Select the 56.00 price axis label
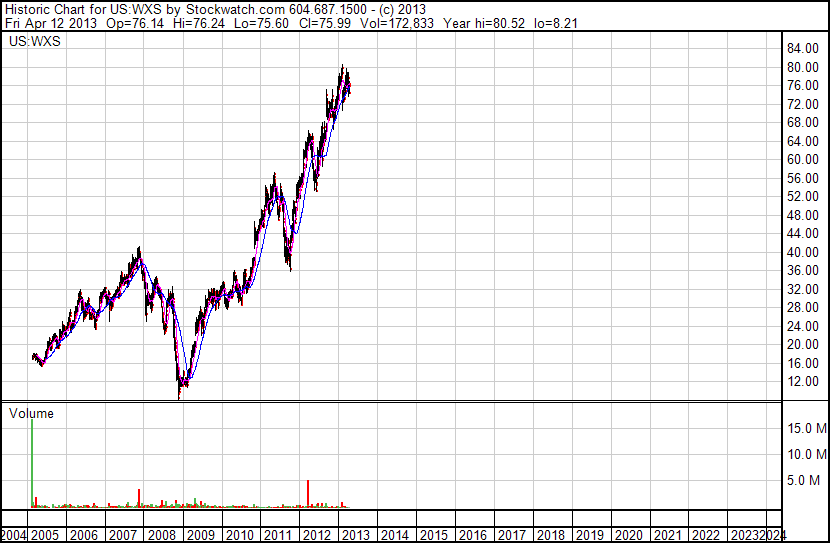 [803, 178]
